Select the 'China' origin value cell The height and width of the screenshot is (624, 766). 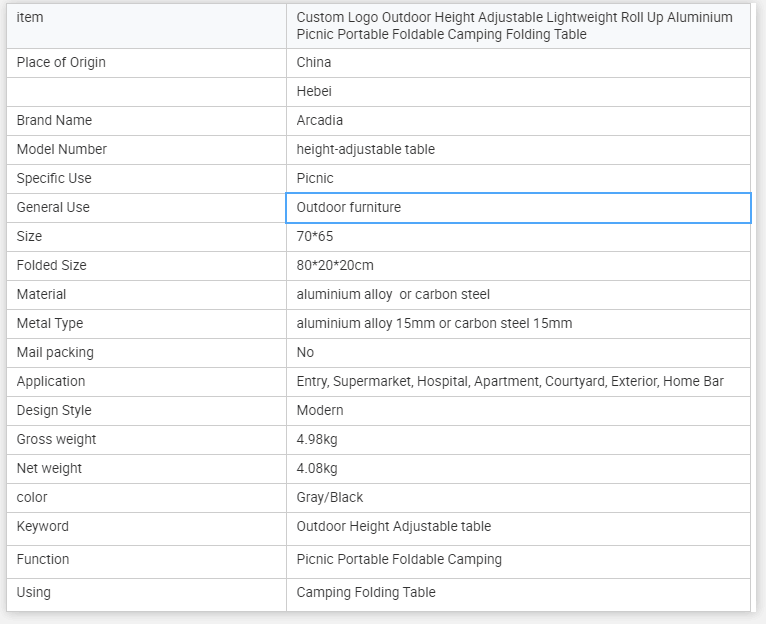(x=314, y=62)
